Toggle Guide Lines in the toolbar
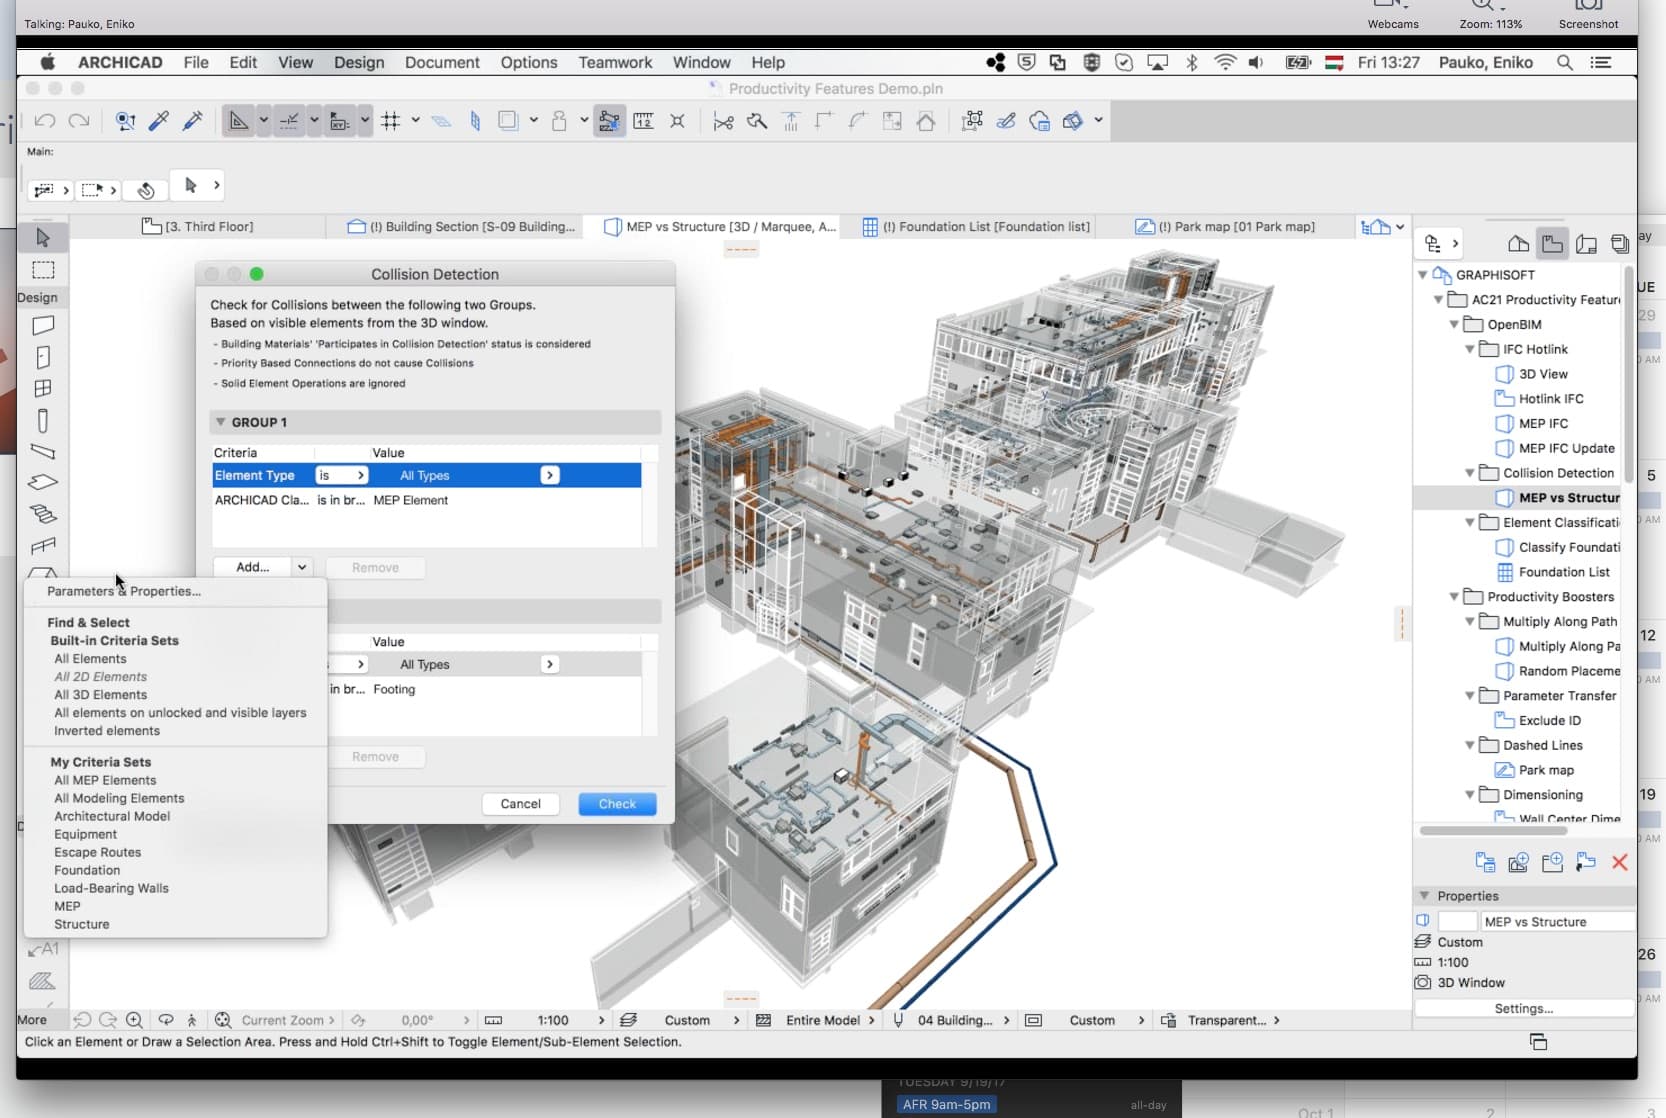 coord(238,121)
